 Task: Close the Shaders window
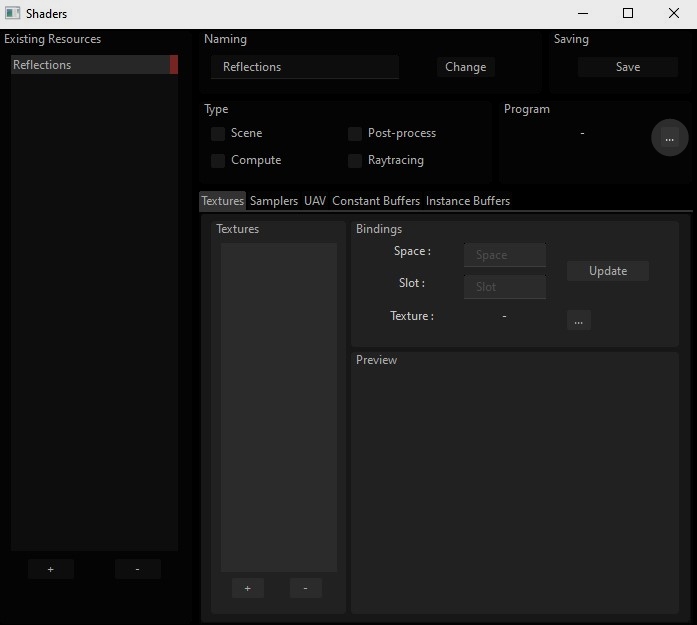(x=674, y=13)
